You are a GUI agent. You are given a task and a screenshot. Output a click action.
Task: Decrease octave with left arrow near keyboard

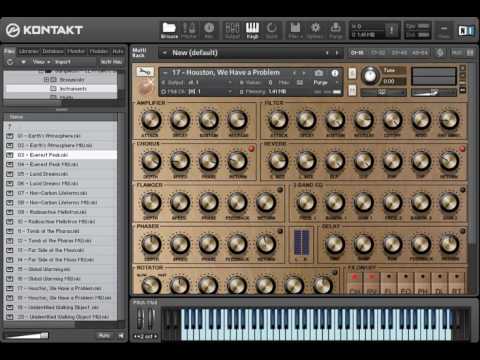coord(135,337)
